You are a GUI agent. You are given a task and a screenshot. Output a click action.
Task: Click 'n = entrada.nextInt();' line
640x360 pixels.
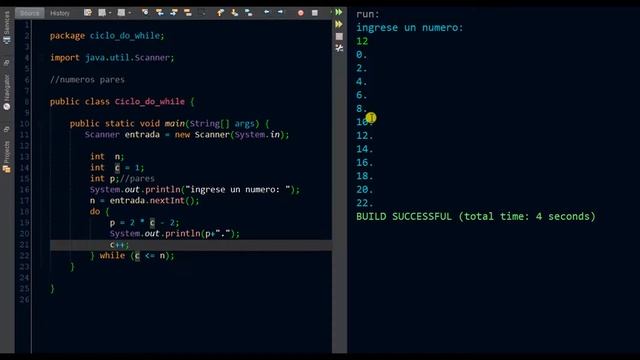click(x=144, y=201)
